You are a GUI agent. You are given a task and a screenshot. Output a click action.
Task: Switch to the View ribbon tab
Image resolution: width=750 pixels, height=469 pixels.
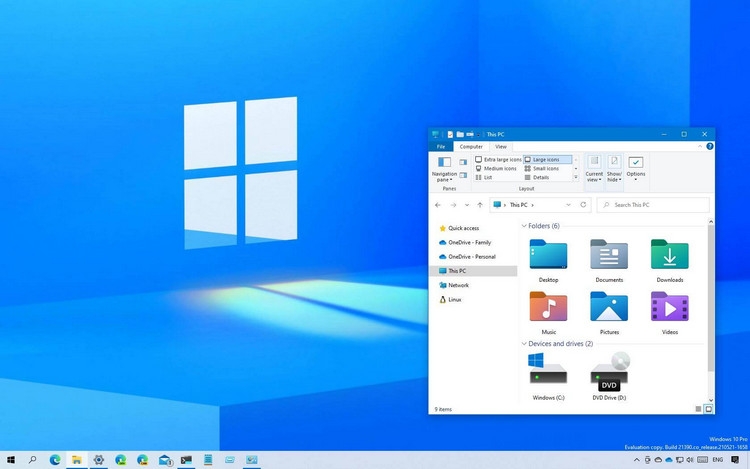501,147
